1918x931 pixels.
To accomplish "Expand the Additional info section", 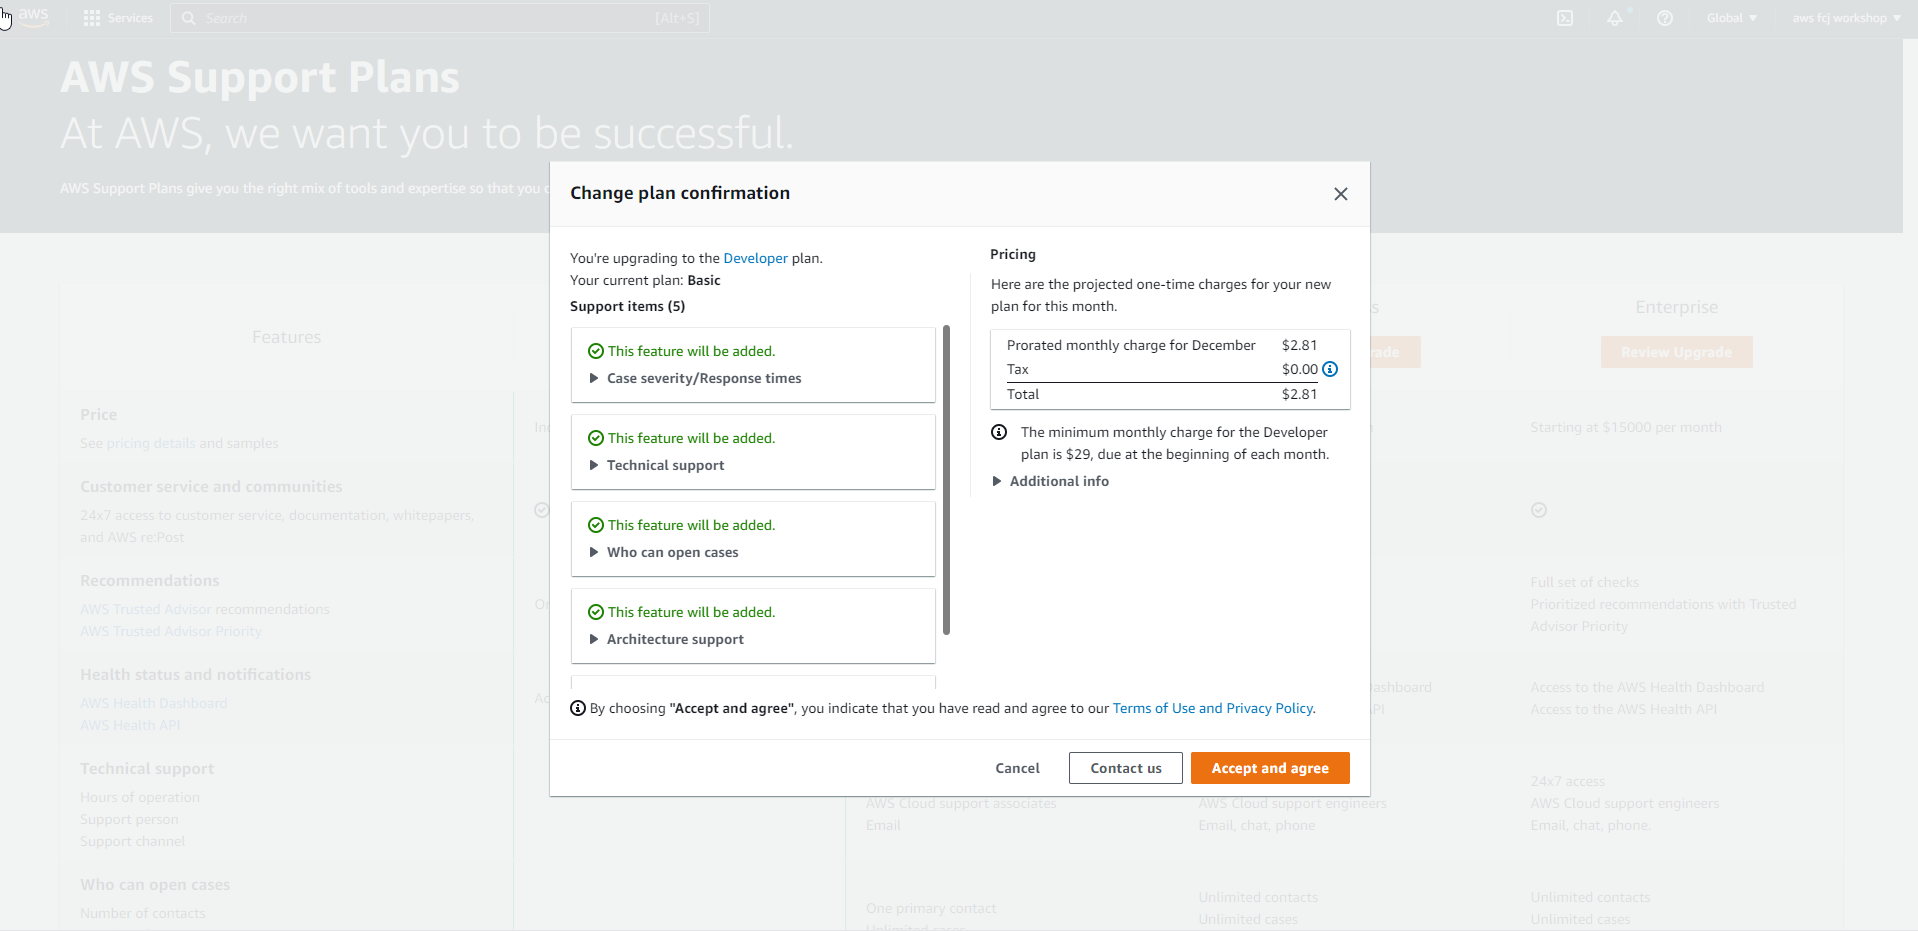I will tap(1058, 481).
